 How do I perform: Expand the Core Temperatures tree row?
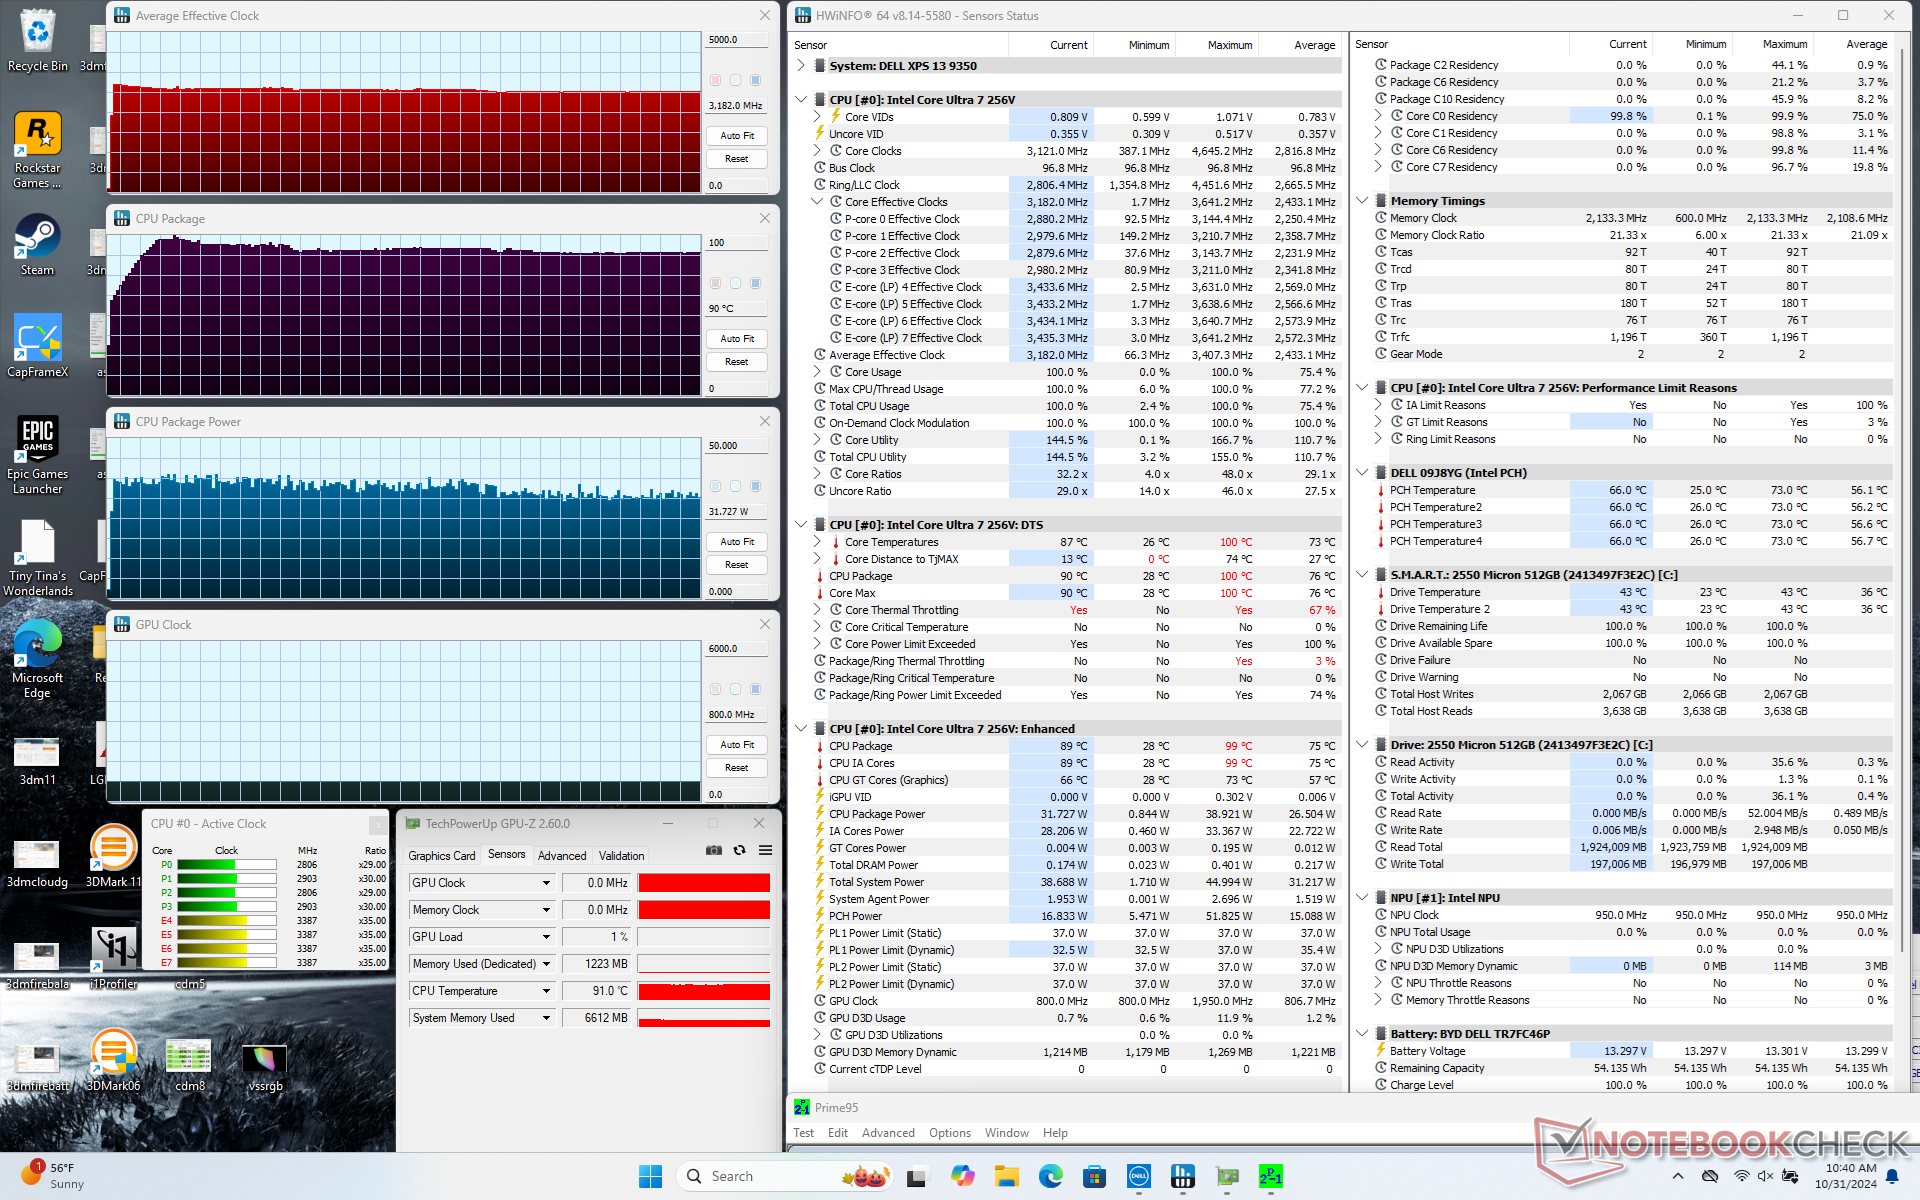[817, 542]
